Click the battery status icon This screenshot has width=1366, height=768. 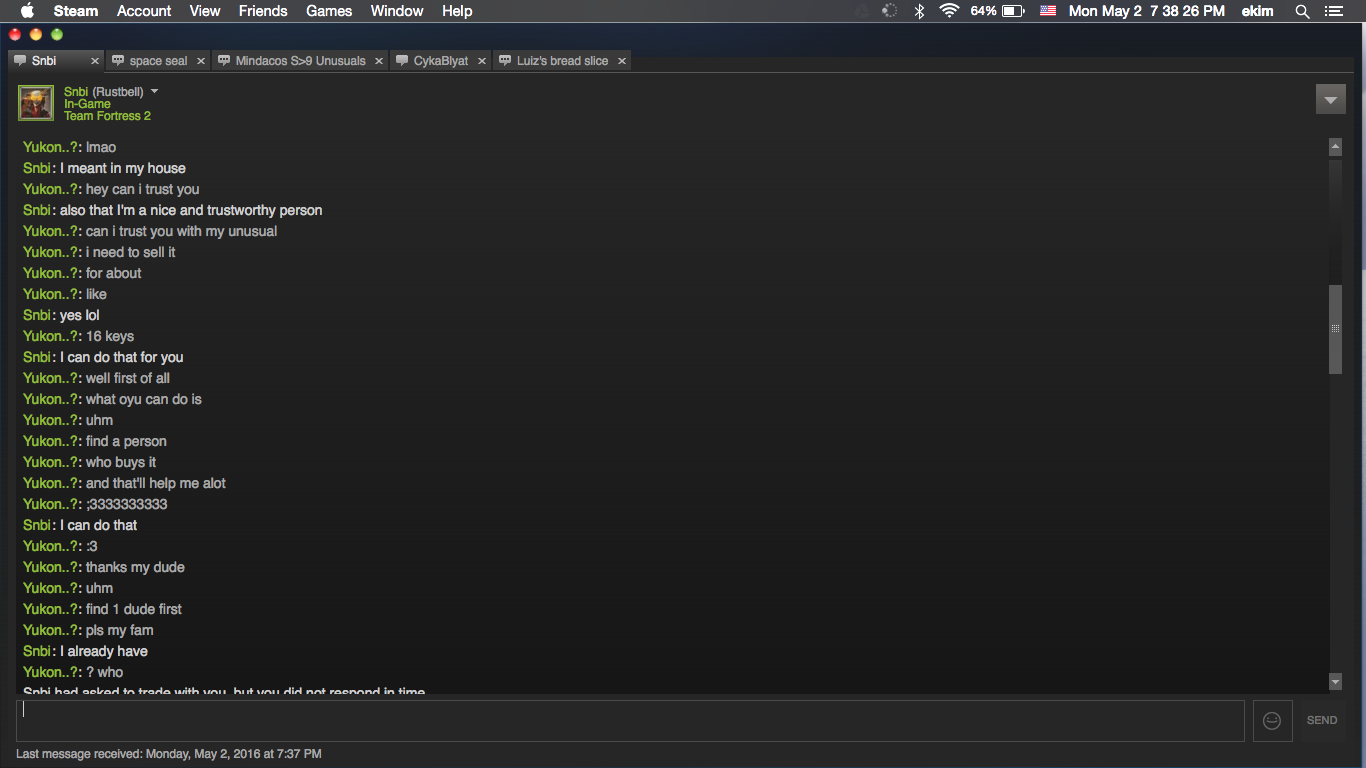(1013, 11)
